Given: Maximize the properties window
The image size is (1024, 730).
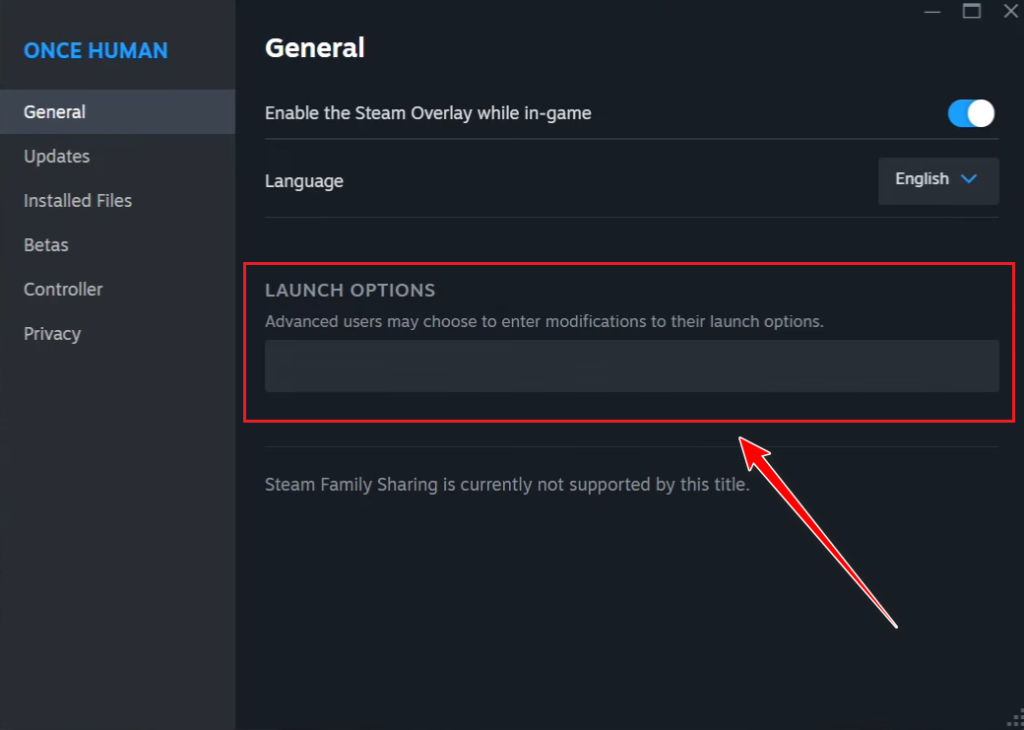Looking at the screenshot, I should [971, 10].
